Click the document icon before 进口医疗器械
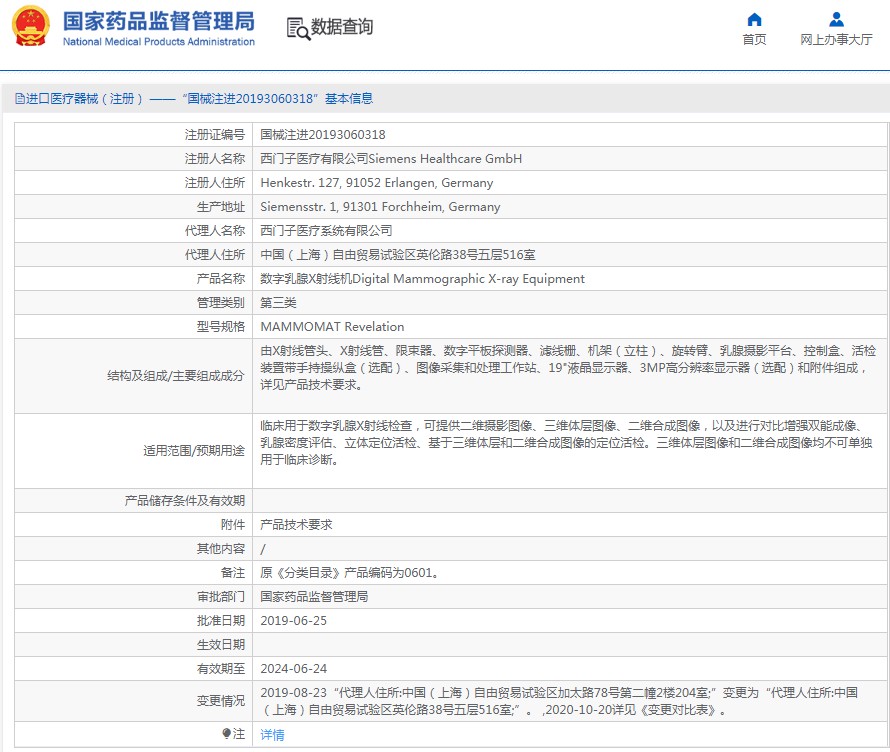The width and height of the screenshot is (890, 752). point(20,99)
